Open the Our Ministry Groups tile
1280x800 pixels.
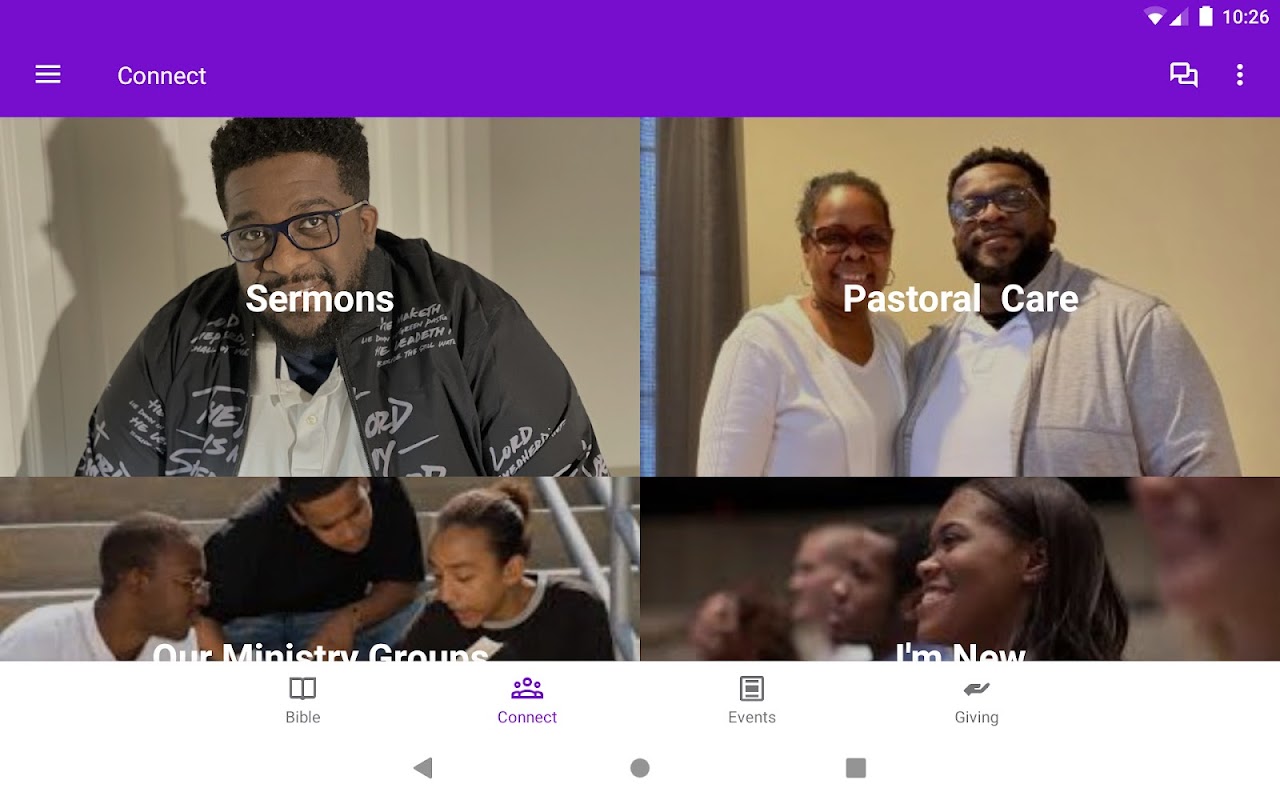[x=320, y=569]
